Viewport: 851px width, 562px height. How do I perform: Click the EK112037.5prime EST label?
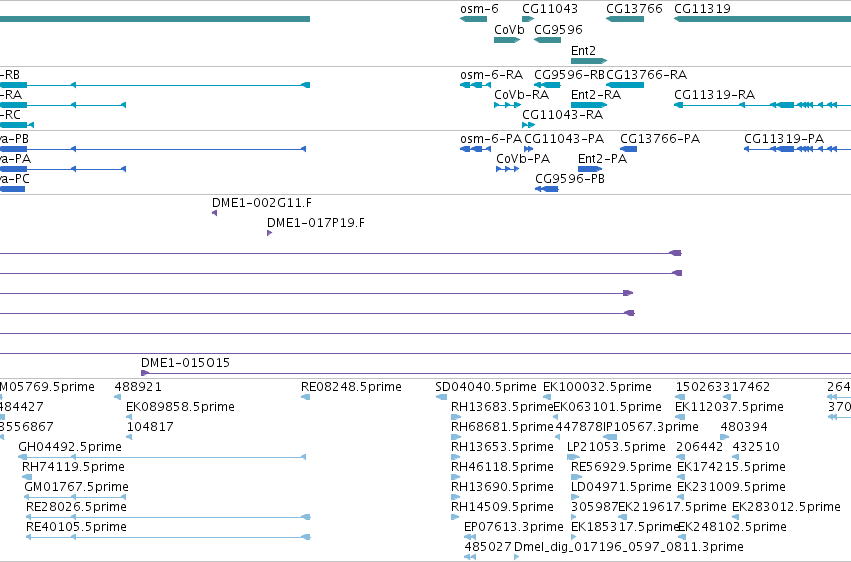[x=729, y=406]
